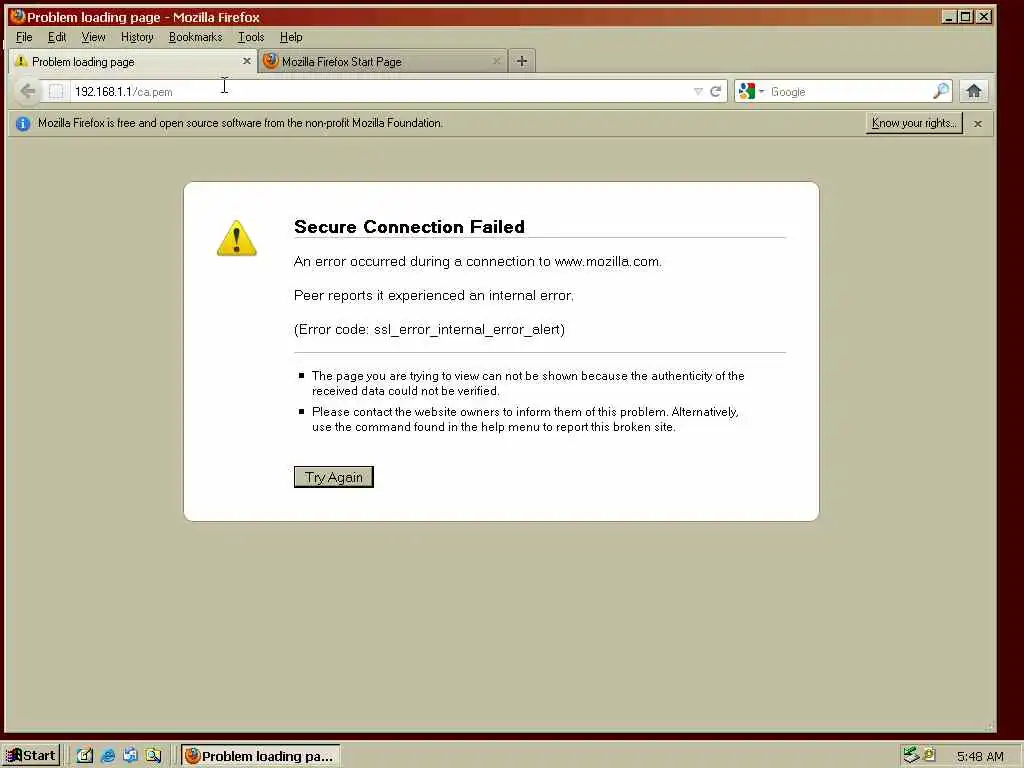Click the magnifying glass search icon
Image resolution: width=1024 pixels, height=768 pixels.
click(941, 91)
